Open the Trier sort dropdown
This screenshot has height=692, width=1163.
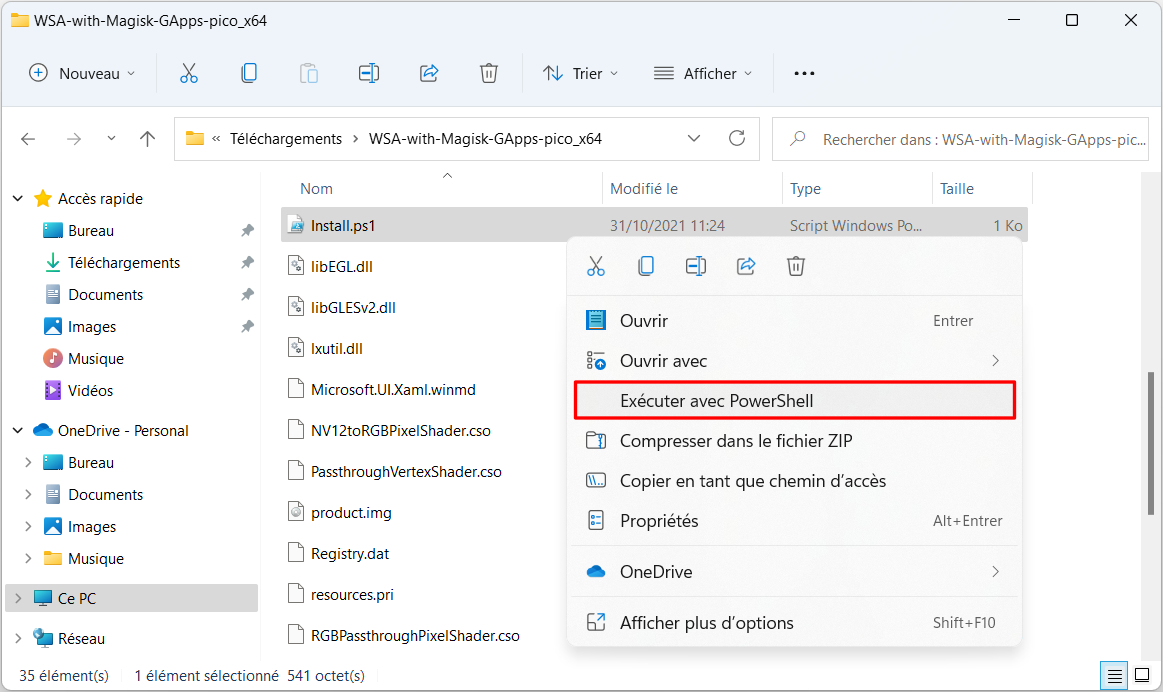coord(581,73)
